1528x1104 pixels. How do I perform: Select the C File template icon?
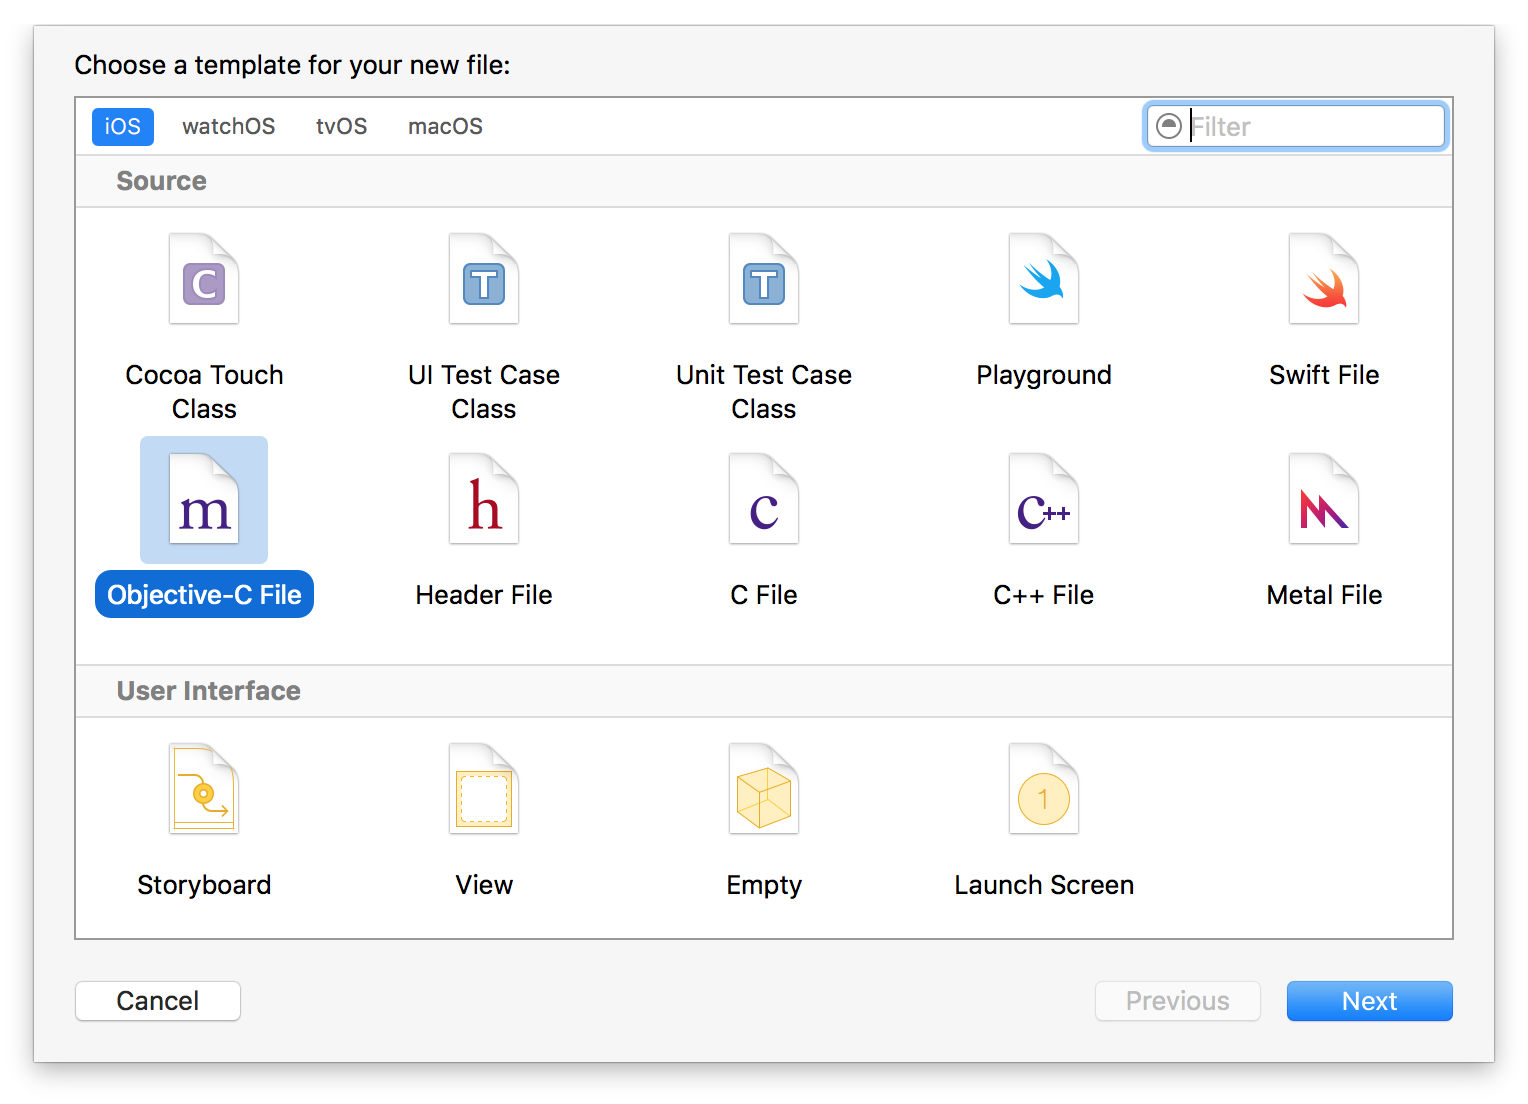click(764, 499)
